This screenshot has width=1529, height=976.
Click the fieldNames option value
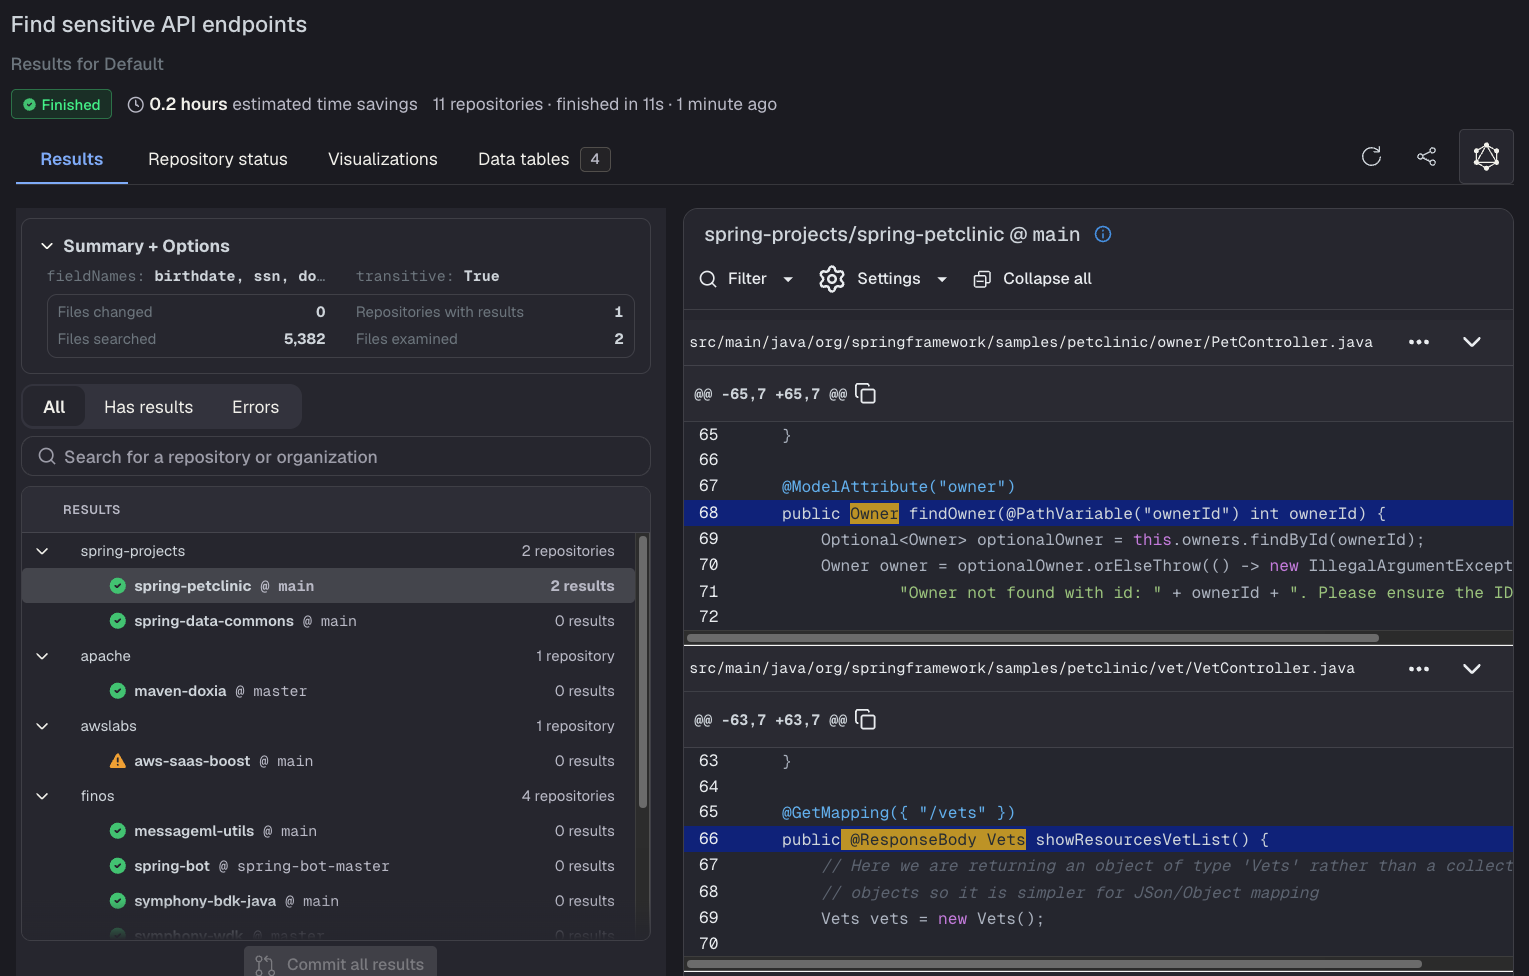click(x=240, y=276)
